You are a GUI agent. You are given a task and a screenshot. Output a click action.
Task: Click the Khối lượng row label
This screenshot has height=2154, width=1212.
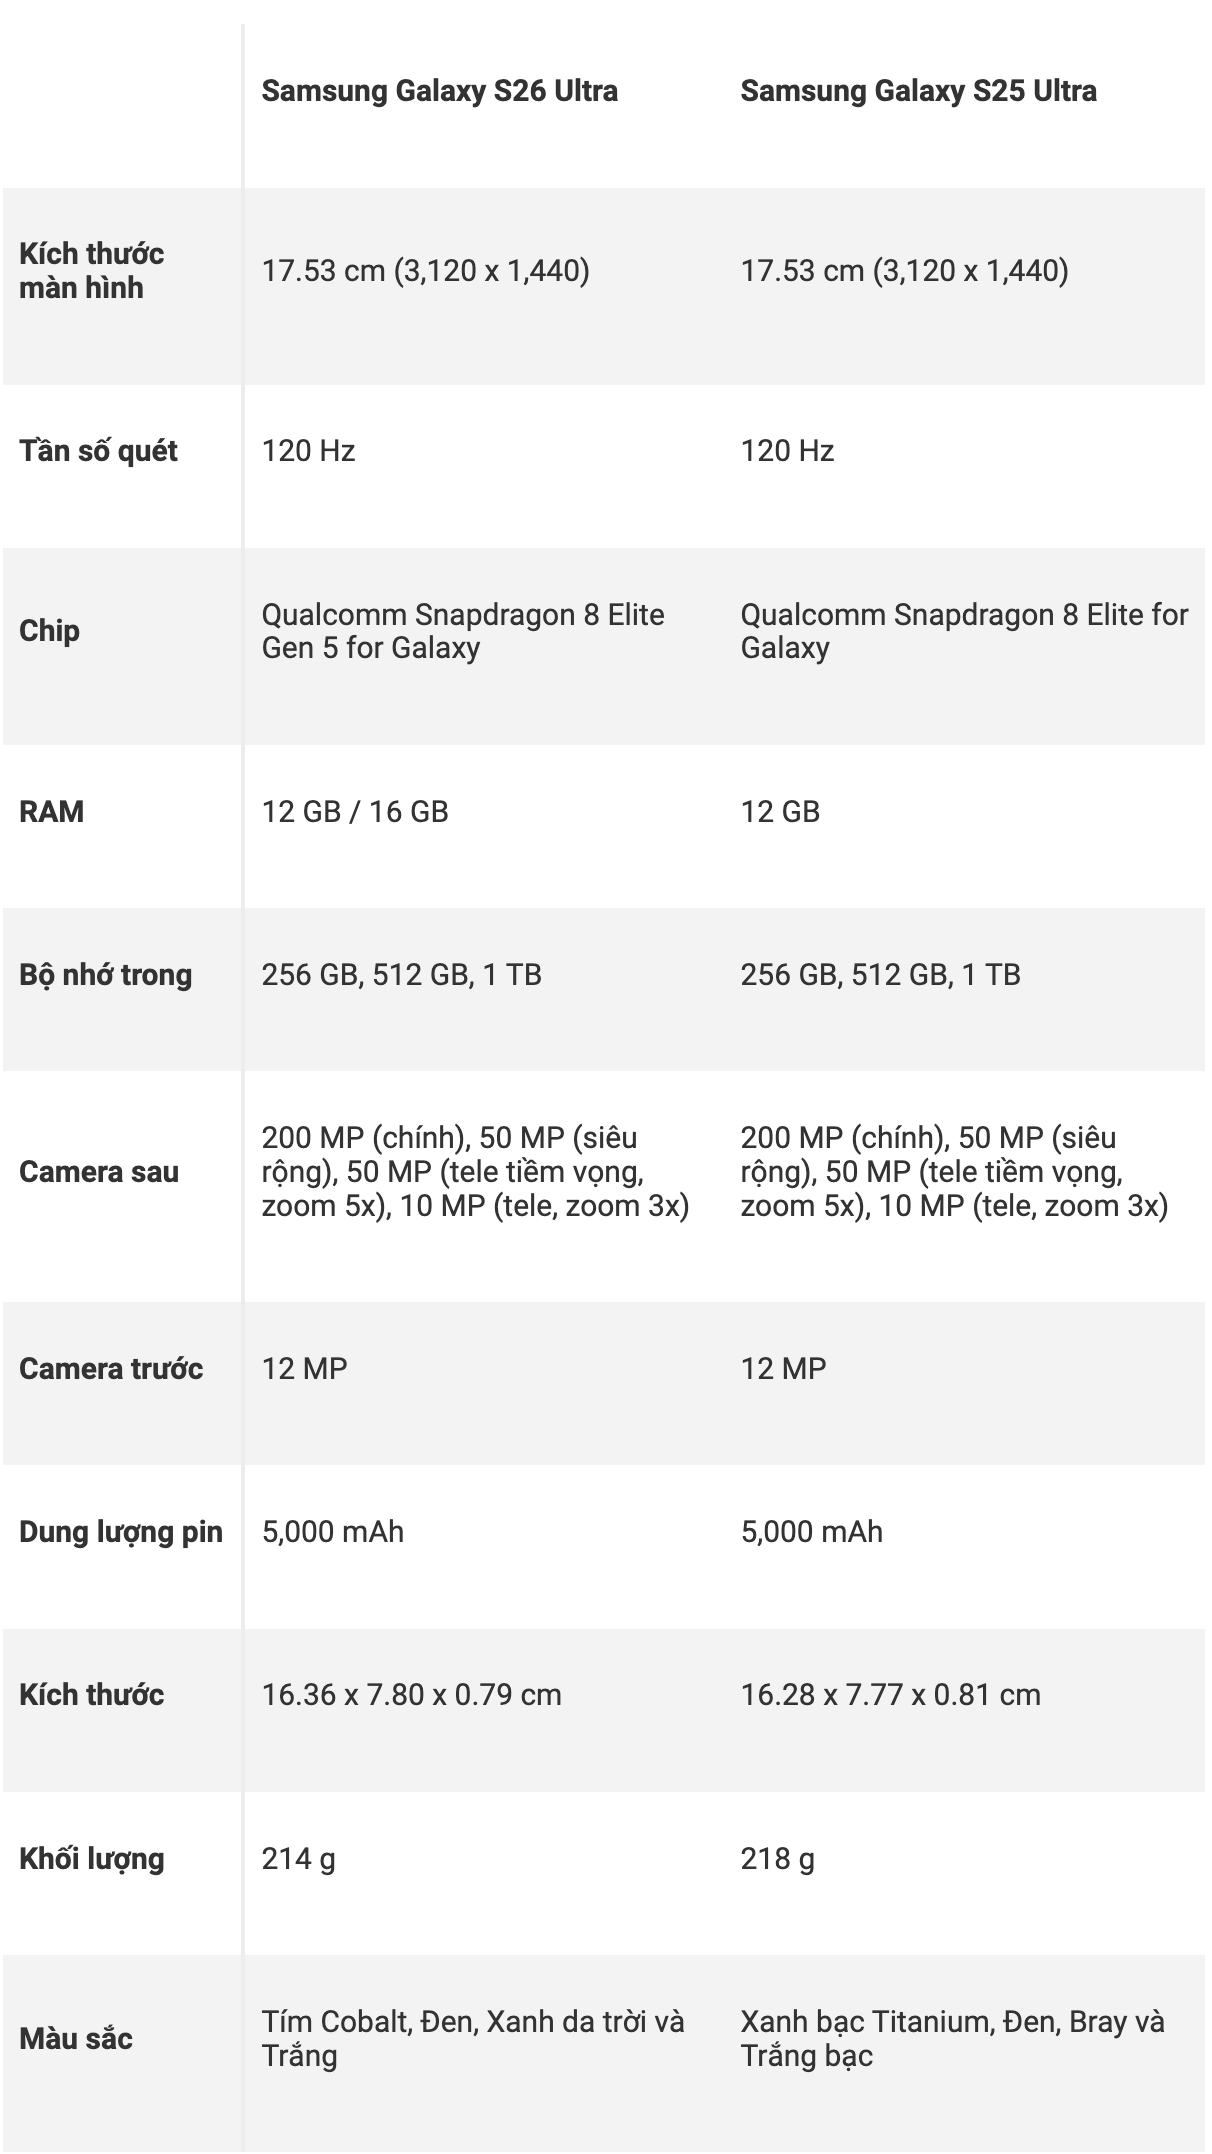[x=91, y=1859]
